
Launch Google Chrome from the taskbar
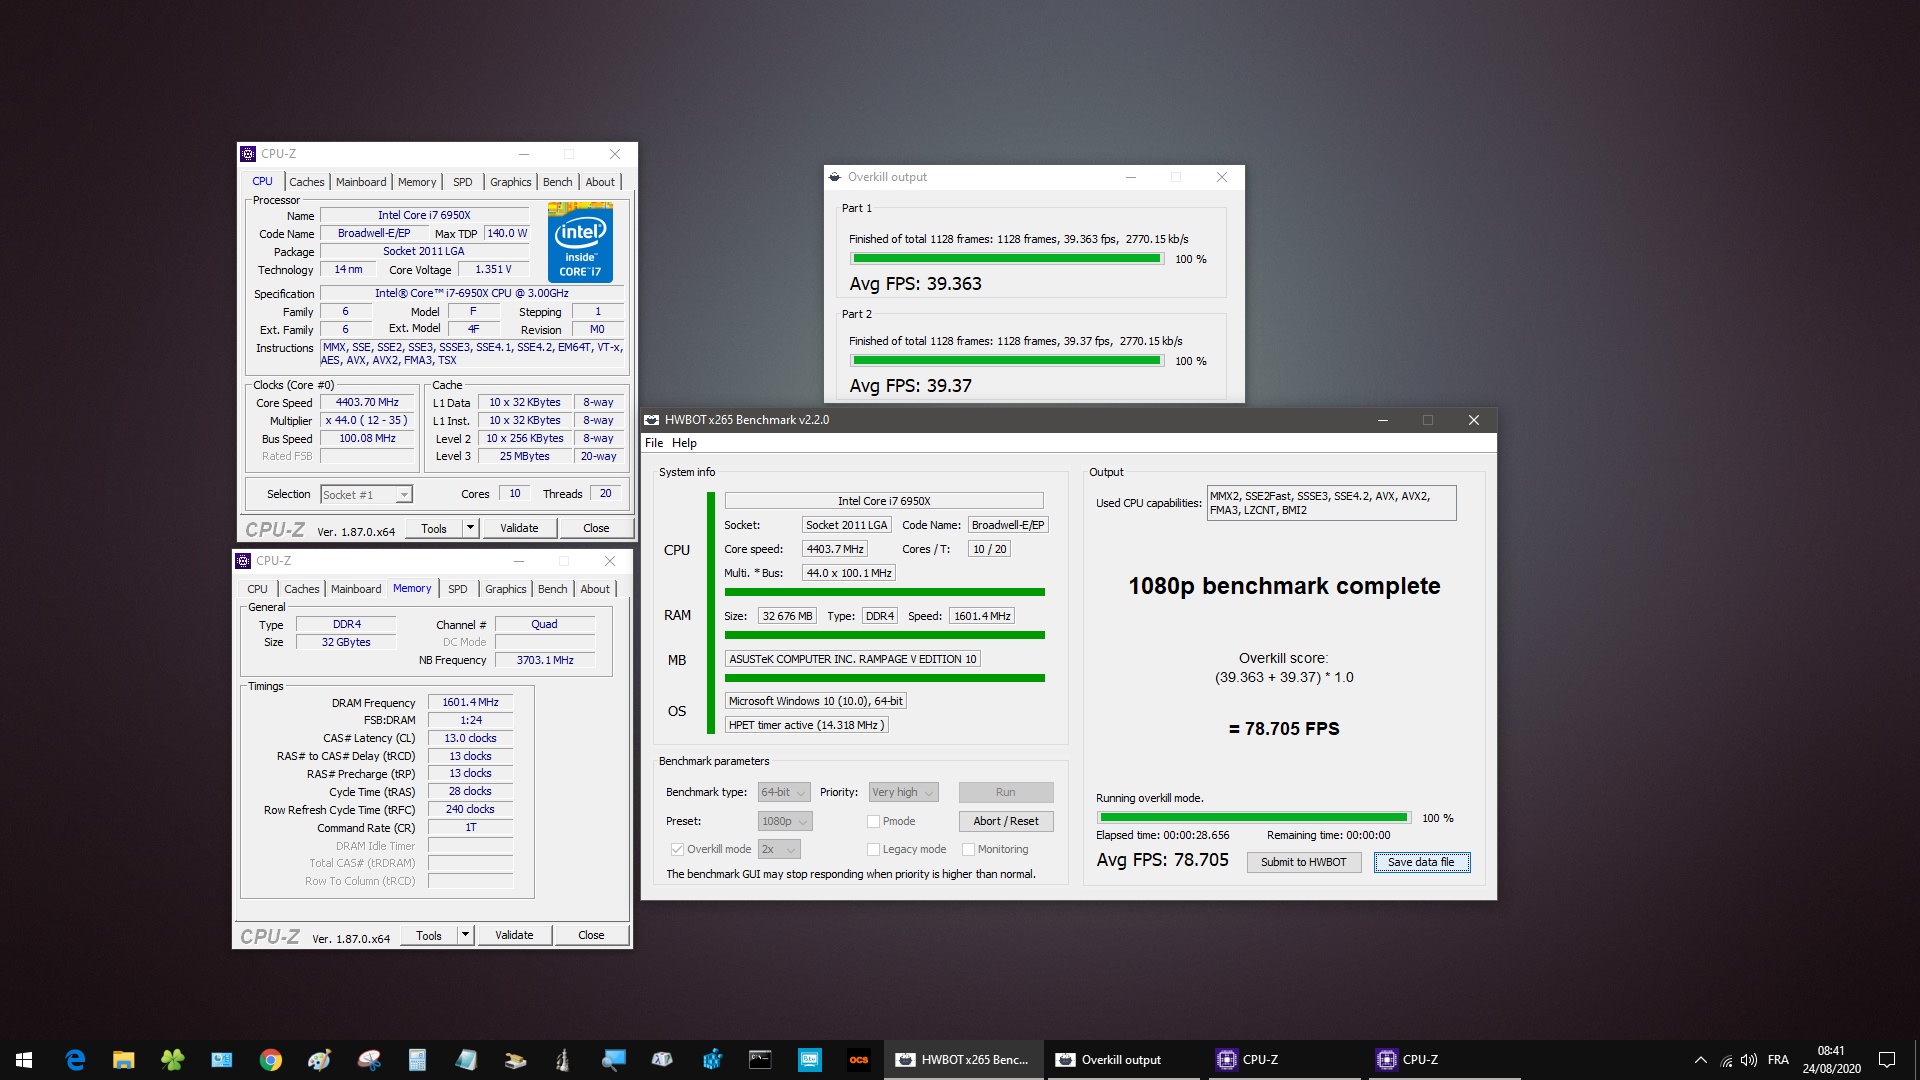270,1060
